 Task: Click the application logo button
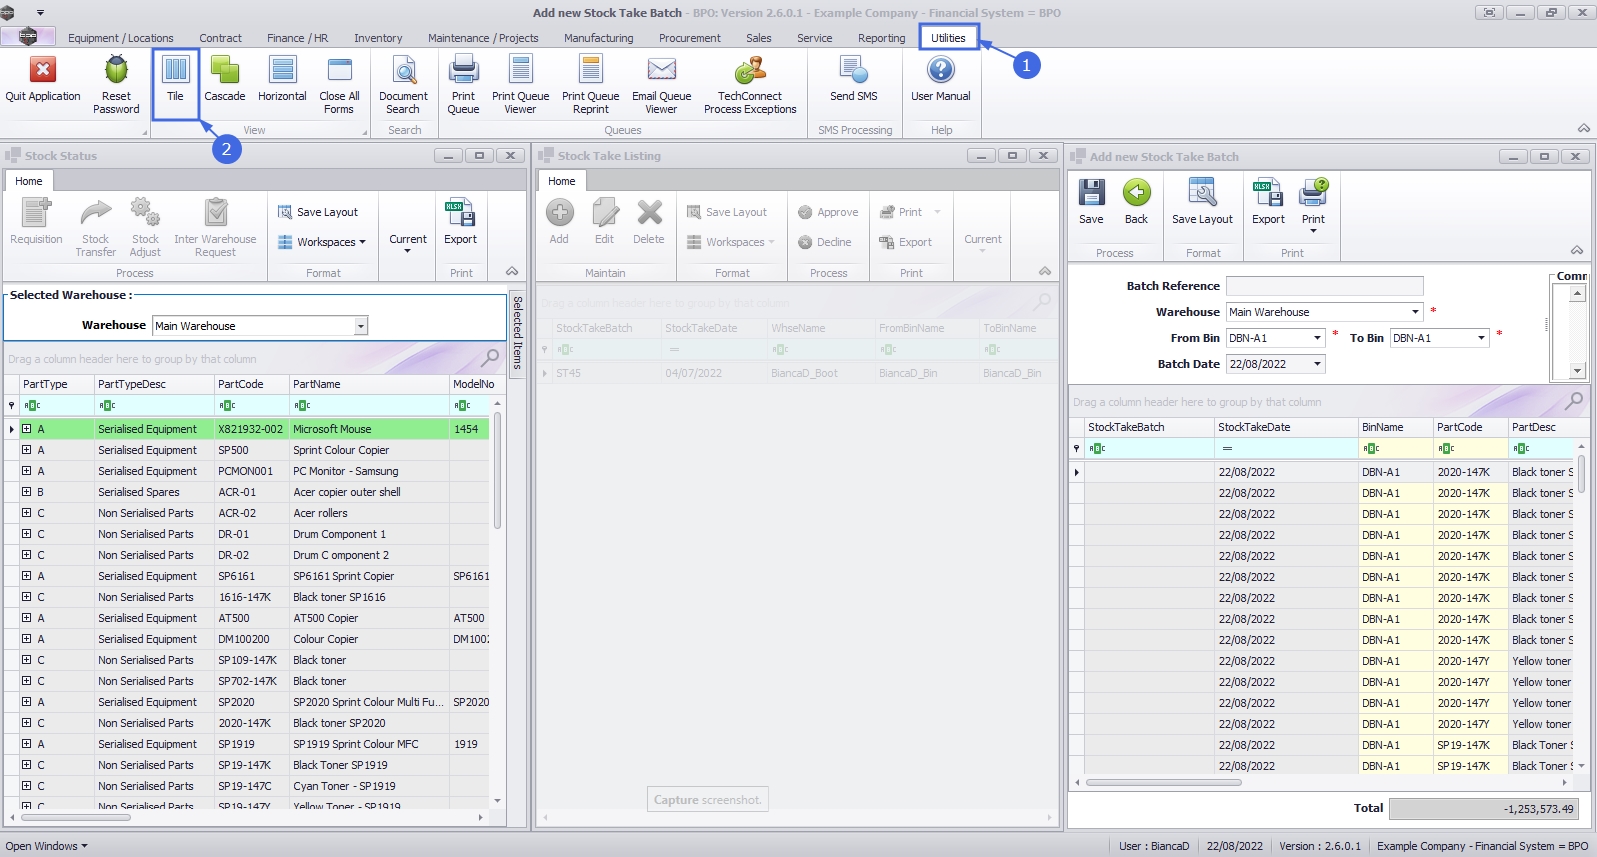28,37
